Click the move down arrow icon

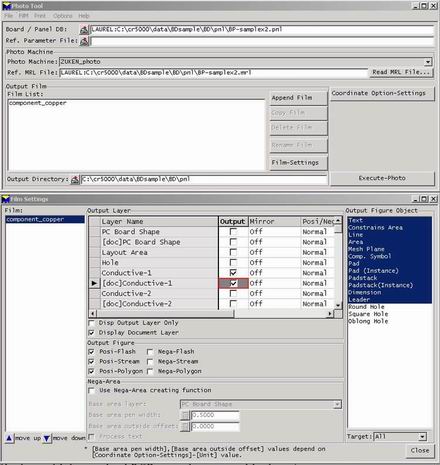[47, 438]
